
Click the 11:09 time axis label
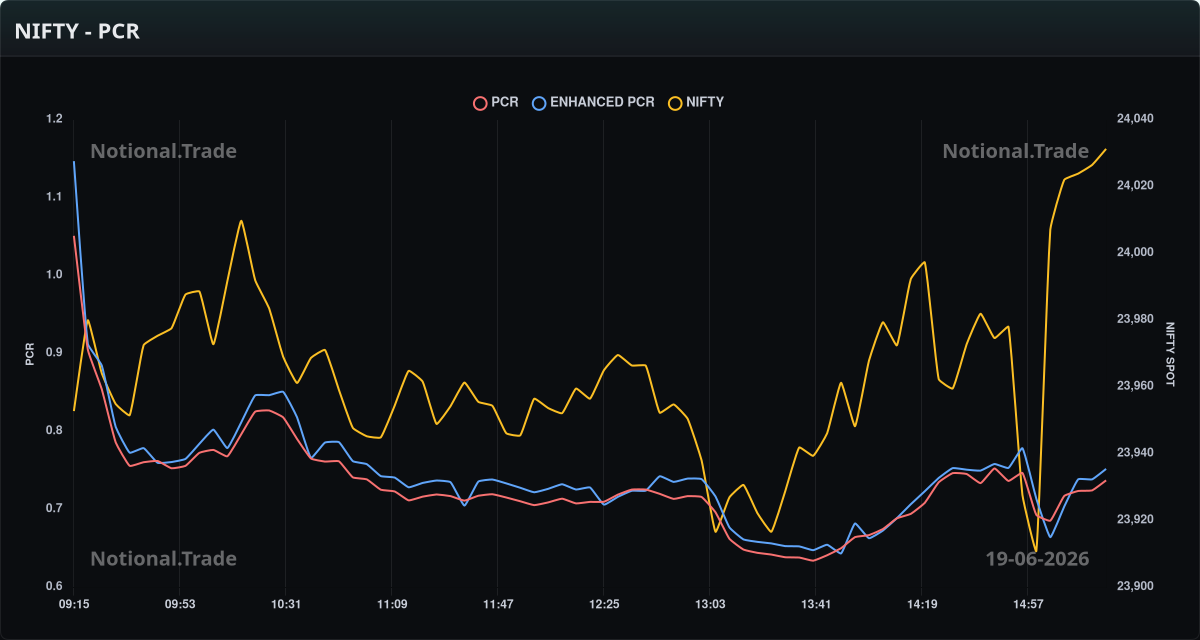click(x=392, y=604)
